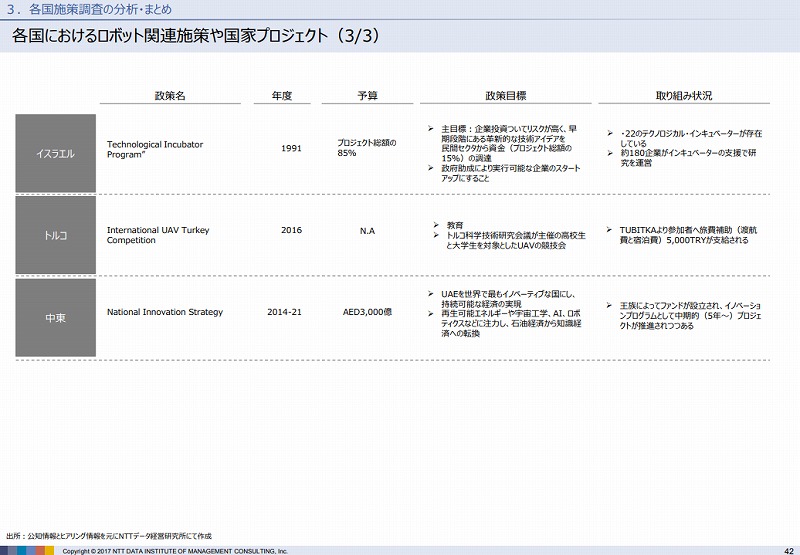The width and height of the screenshot is (800, 555).
Task: Select the トルコ country label box
Action: [56, 235]
